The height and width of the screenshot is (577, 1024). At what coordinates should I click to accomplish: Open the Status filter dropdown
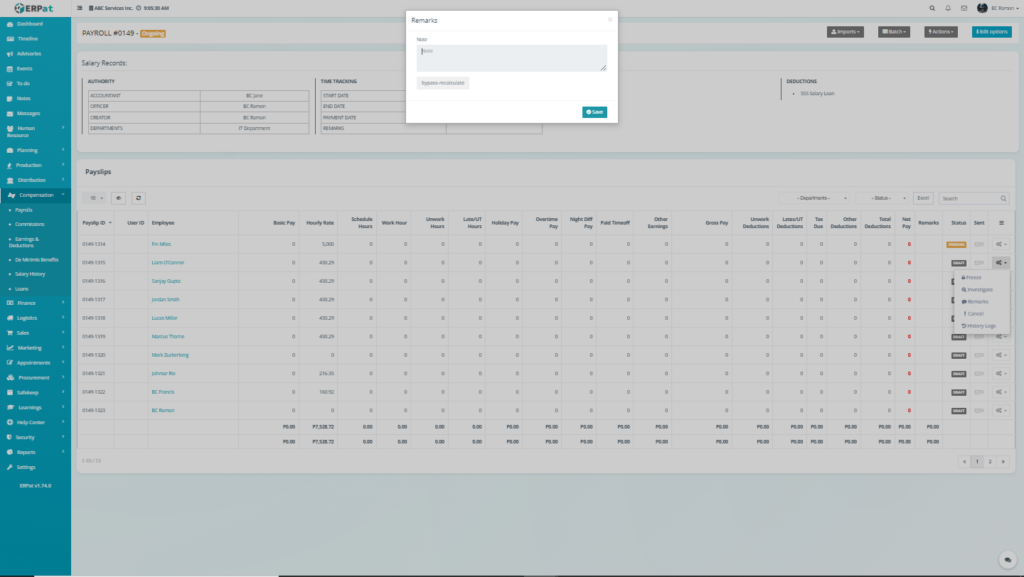click(882, 198)
